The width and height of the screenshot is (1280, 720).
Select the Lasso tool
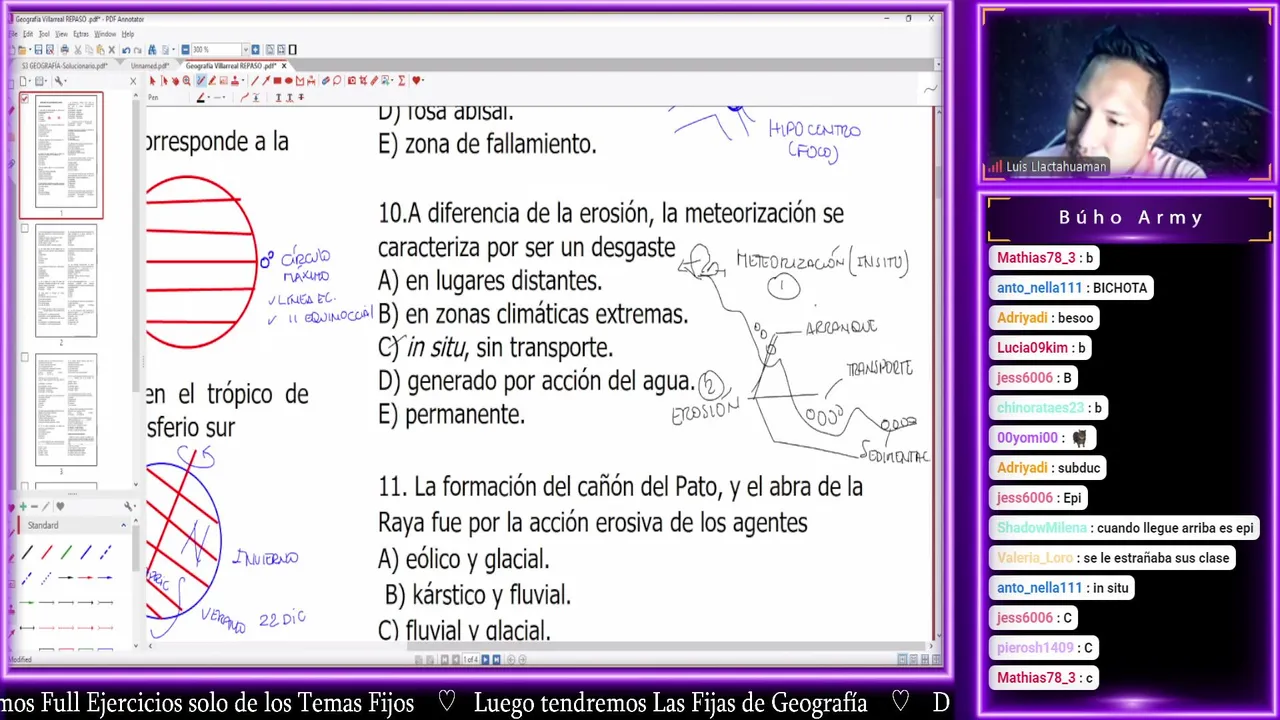(337, 81)
